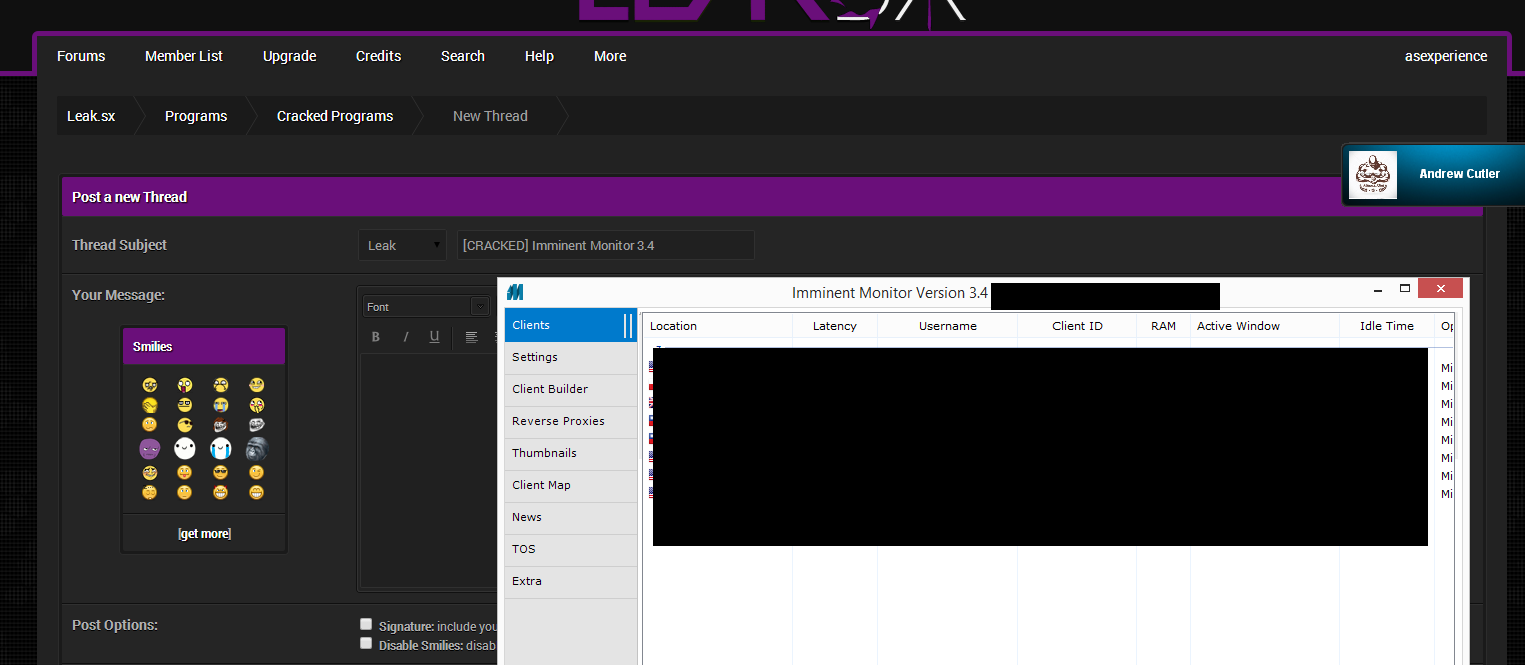The width and height of the screenshot is (1525, 665).
Task: Select Clients tab in Imminent Monitor
Action: click(x=570, y=325)
